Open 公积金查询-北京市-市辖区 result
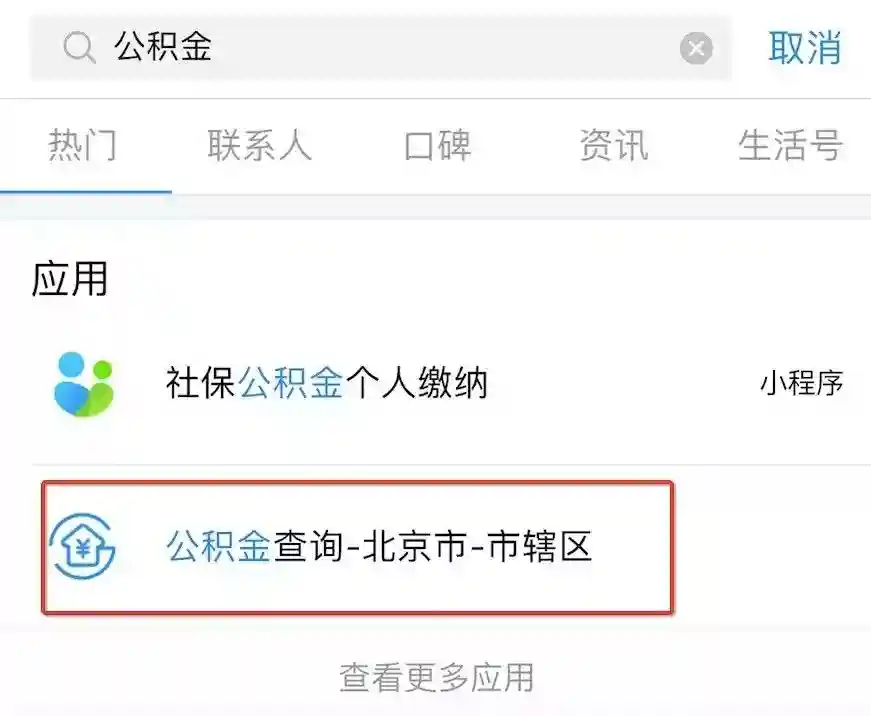871x716 pixels. pyautogui.click(x=358, y=548)
